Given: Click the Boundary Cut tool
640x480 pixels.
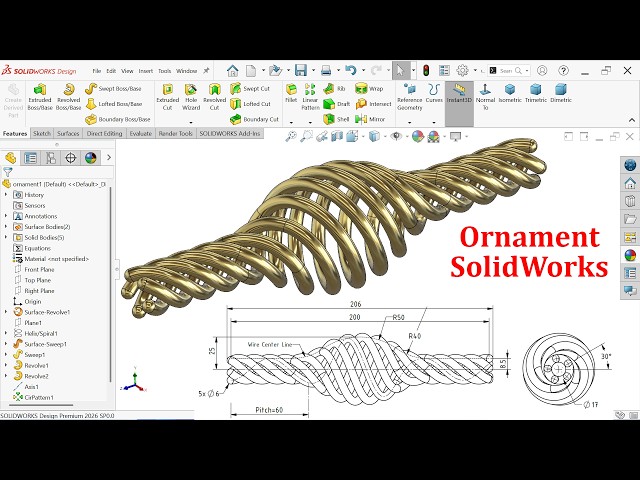Looking at the screenshot, I should (254, 119).
